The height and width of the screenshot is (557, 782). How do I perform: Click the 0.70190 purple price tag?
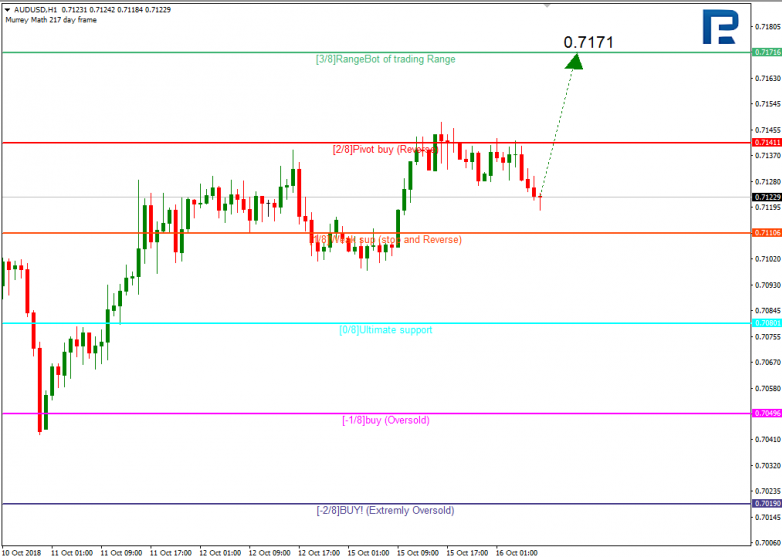point(767,504)
